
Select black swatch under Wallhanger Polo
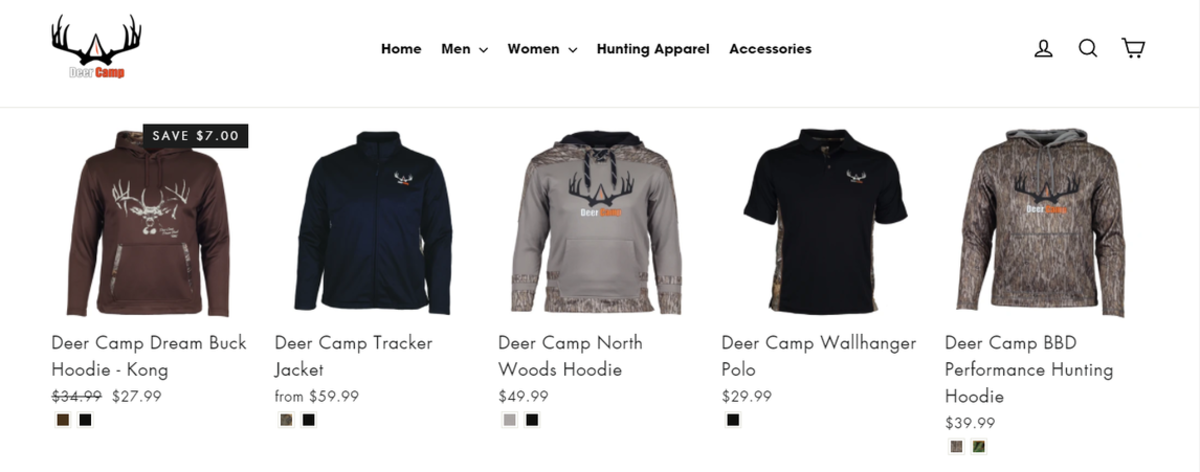(x=733, y=420)
